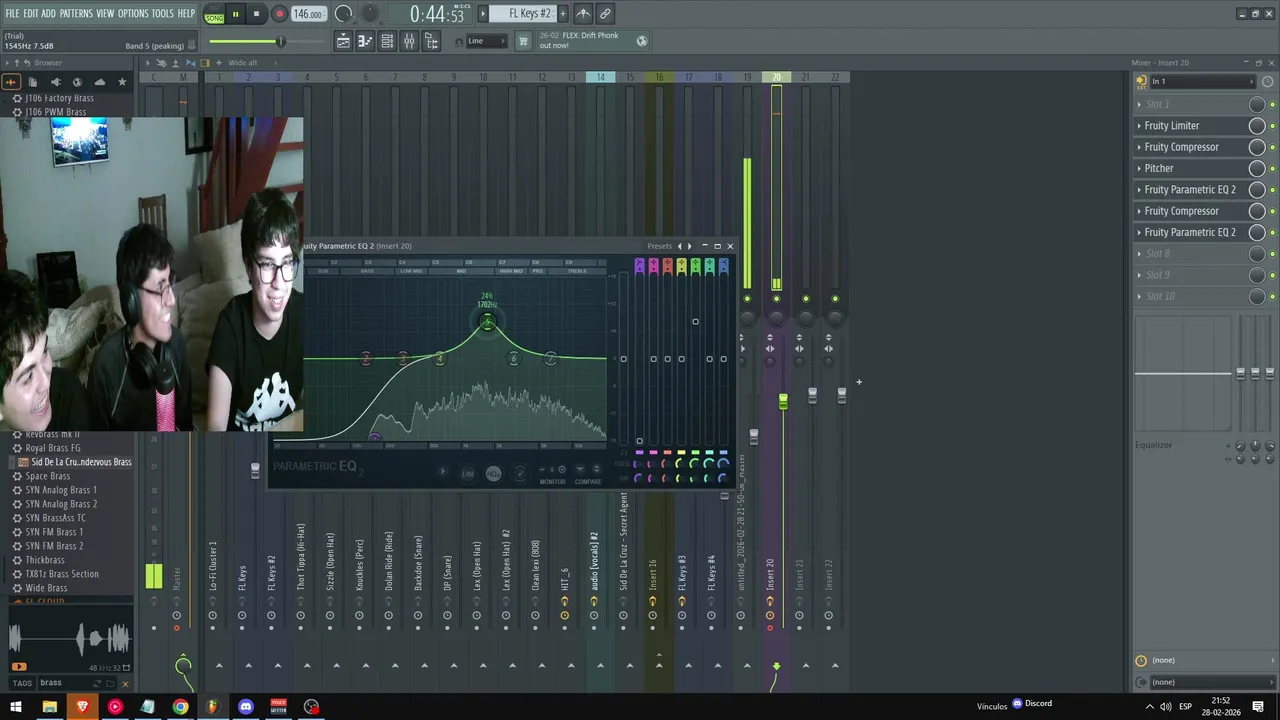Select the browser speaker tab icon
The width and height of the screenshot is (1280, 720).
tap(55, 82)
